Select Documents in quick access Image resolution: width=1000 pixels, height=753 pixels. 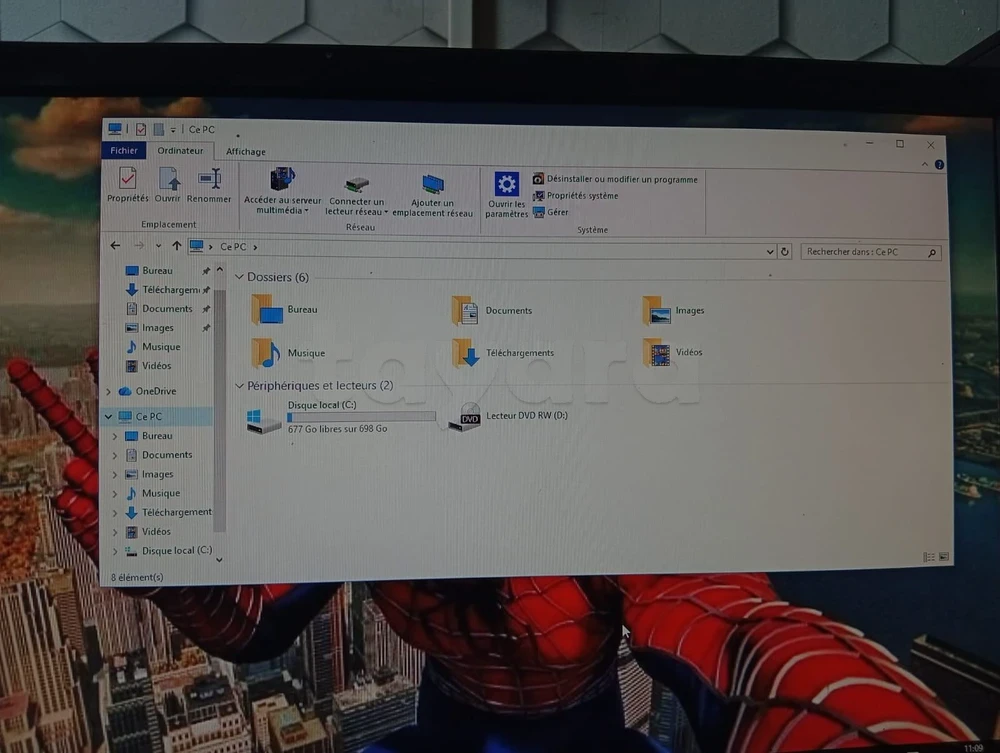pos(166,309)
